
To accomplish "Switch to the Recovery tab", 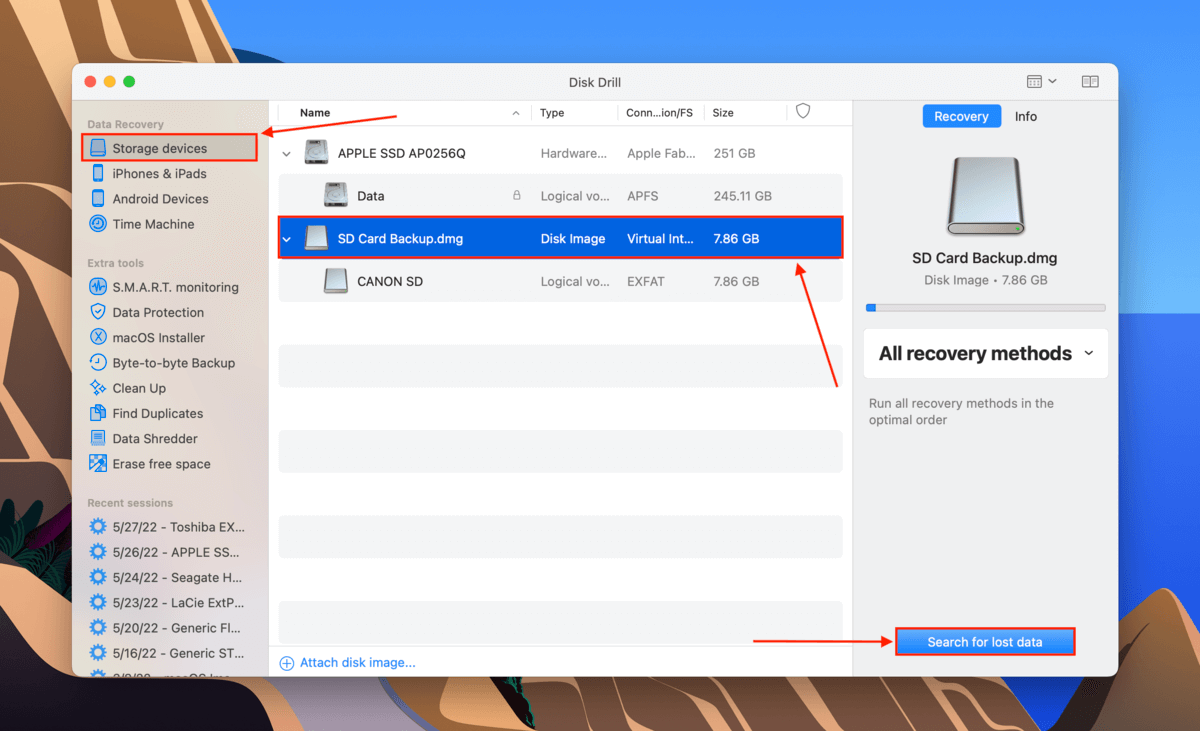I will point(961,116).
